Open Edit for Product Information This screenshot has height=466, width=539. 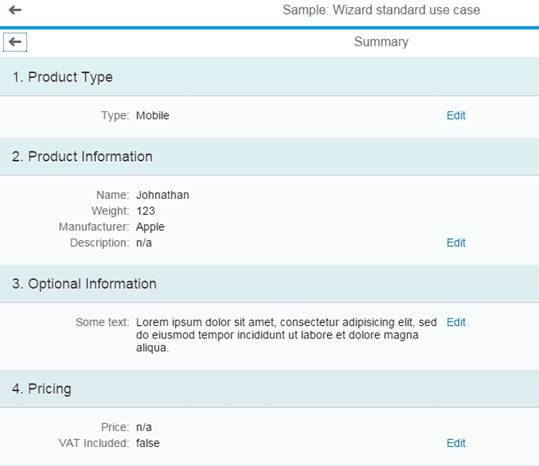coord(456,243)
